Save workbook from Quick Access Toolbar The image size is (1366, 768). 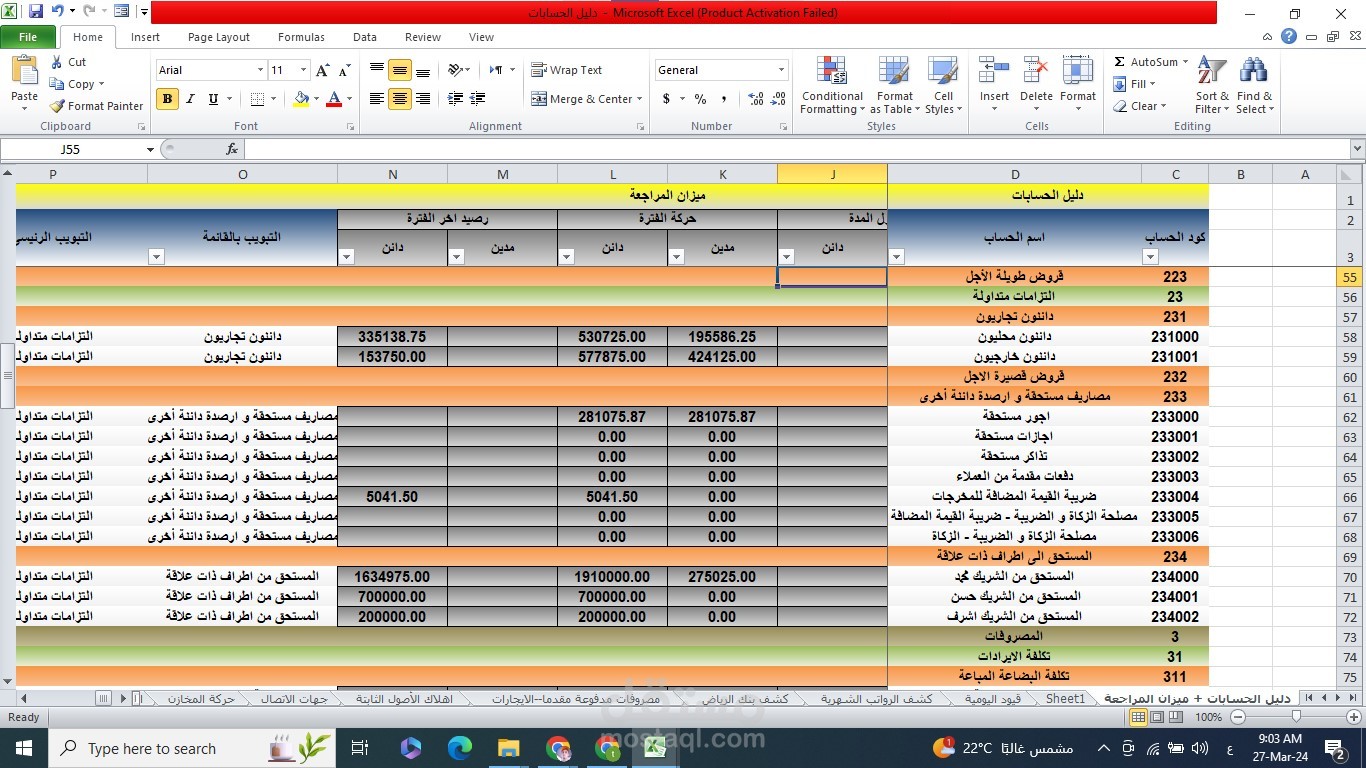36,12
